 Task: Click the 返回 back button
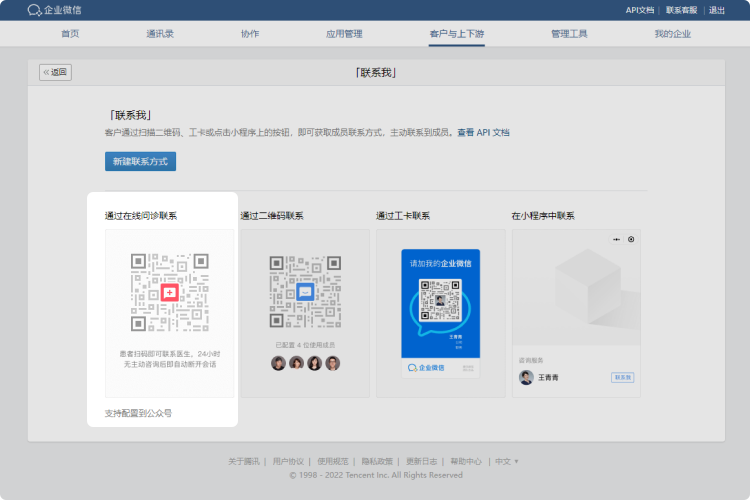[55, 72]
